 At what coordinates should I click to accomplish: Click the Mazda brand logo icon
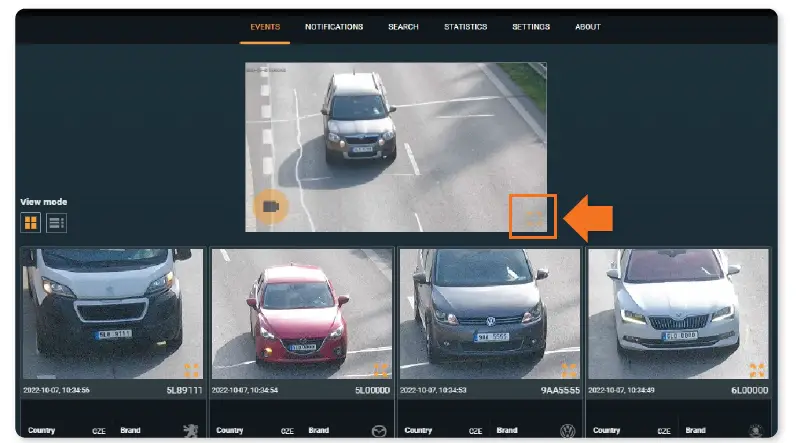(379, 431)
